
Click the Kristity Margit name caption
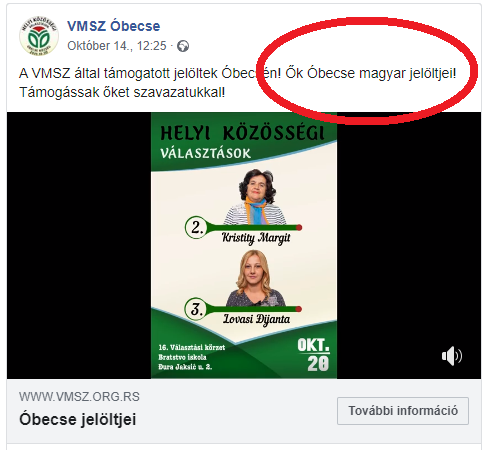pyautogui.click(x=256, y=238)
